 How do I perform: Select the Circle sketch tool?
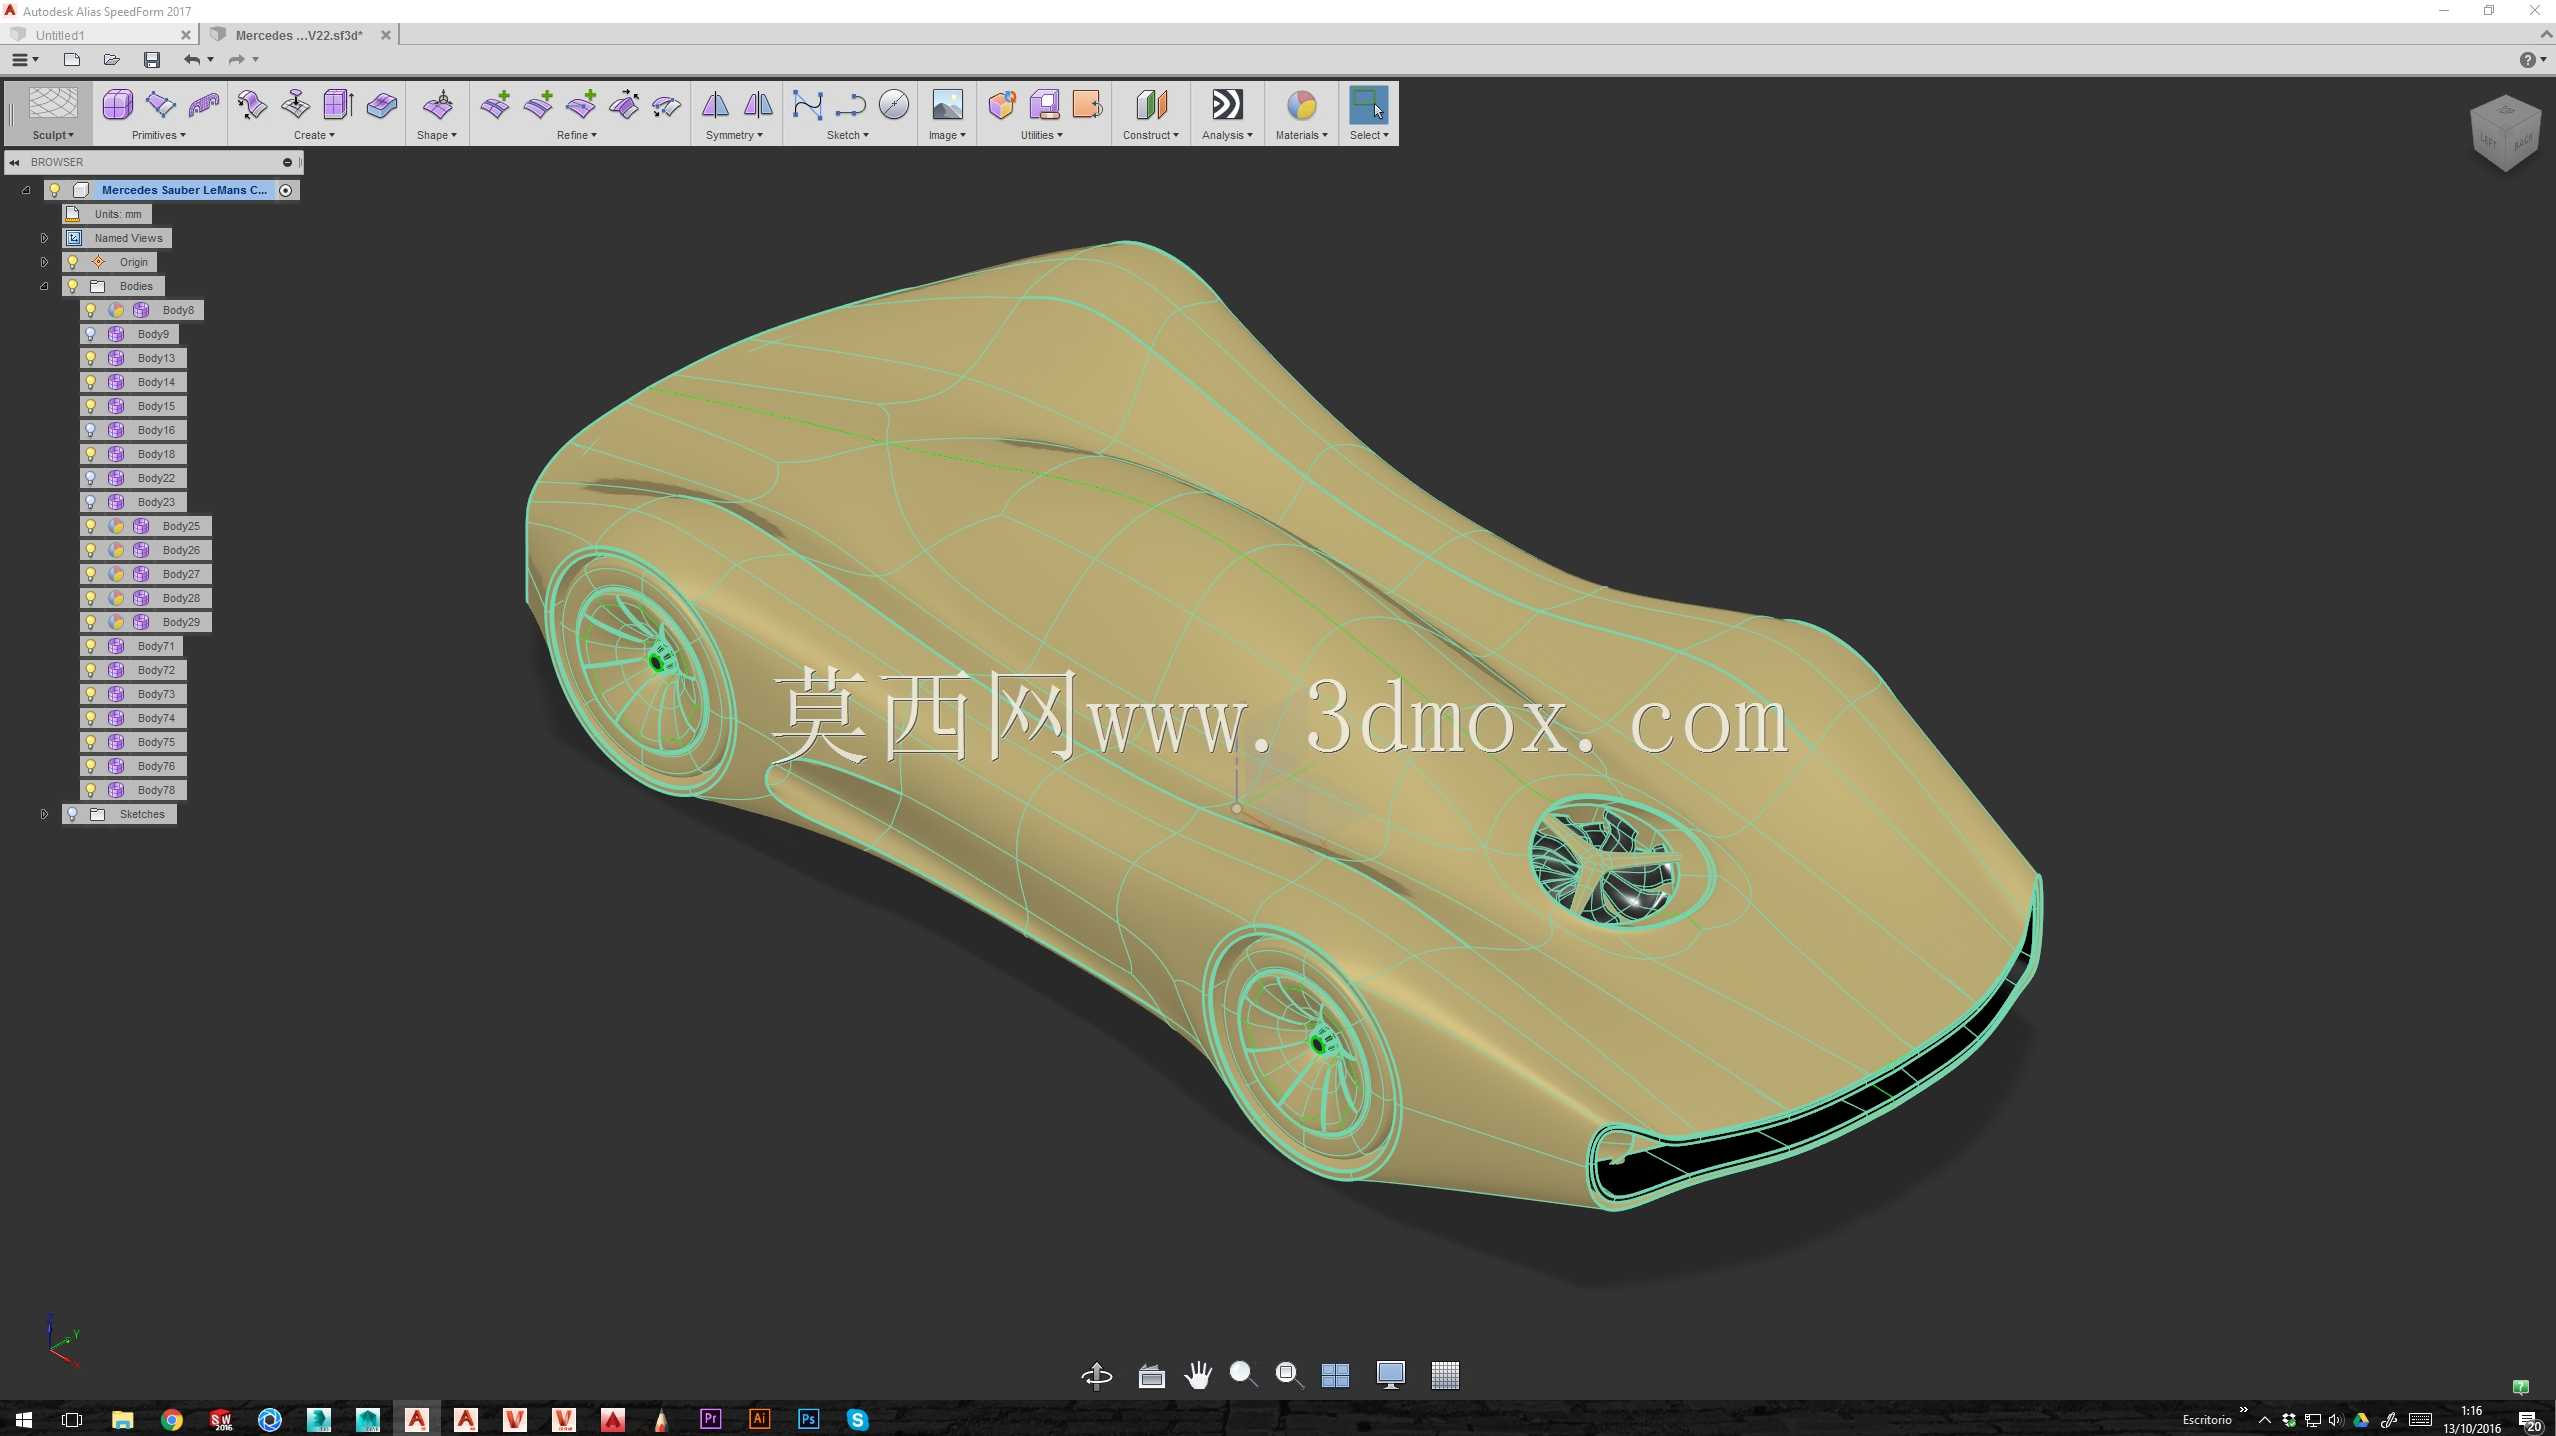[x=894, y=104]
